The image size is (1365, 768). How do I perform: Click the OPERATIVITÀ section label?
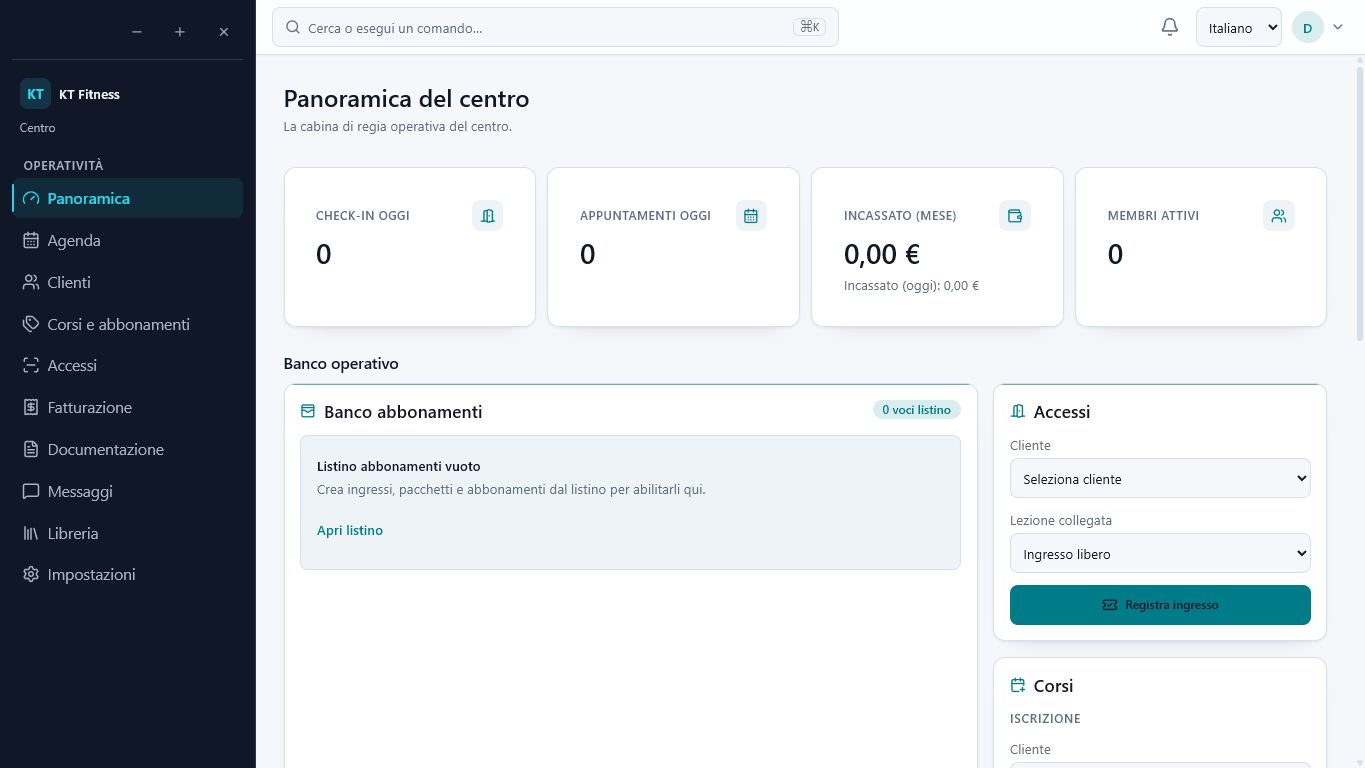click(x=64, y=165)
